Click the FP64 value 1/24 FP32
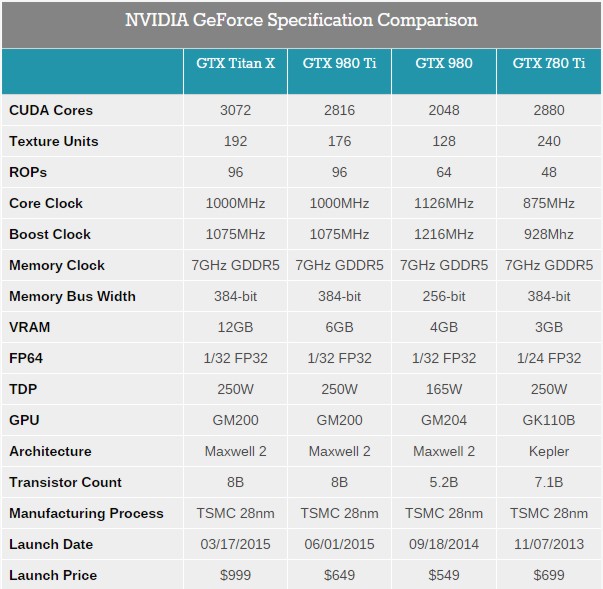Image resolution: width=603 pixels, height=589 pixels. click(x=549, y=358)
